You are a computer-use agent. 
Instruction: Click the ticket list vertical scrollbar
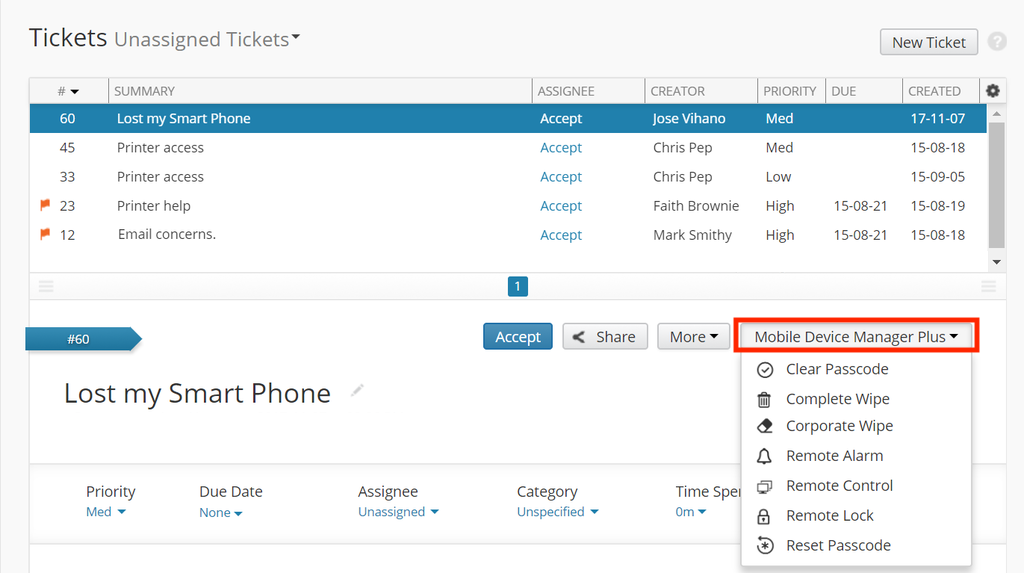996,180
